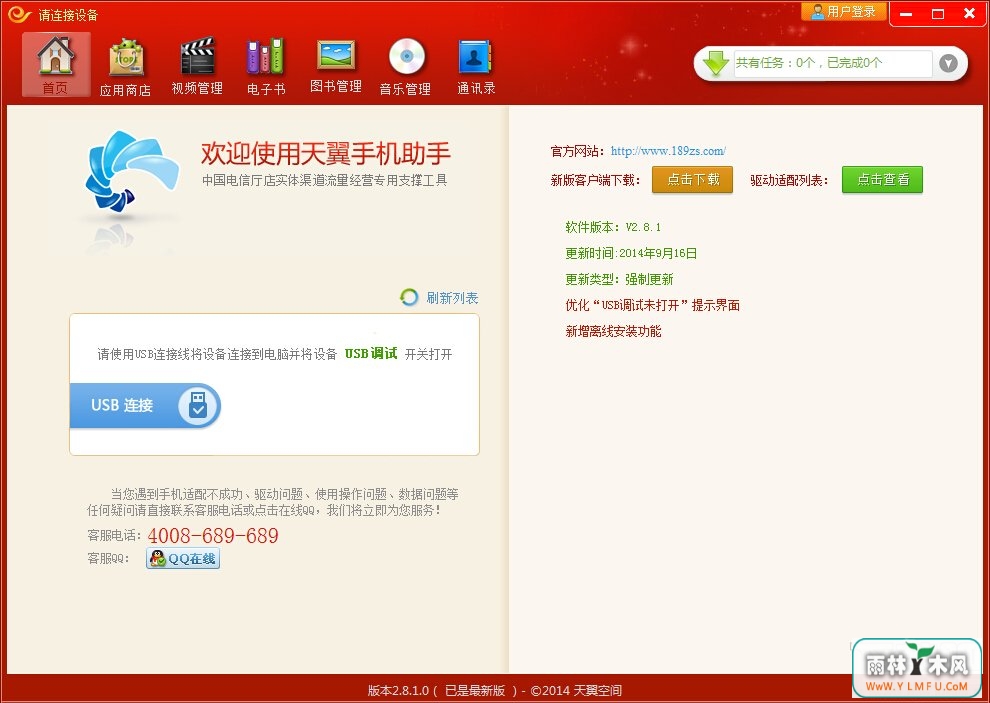Image resolution: width=990 pixels, height=703 pixels.
Task: Click the 优化“USB调试未打开”提示界面 text
Action: pyautogui.click(x=652, y=305)
